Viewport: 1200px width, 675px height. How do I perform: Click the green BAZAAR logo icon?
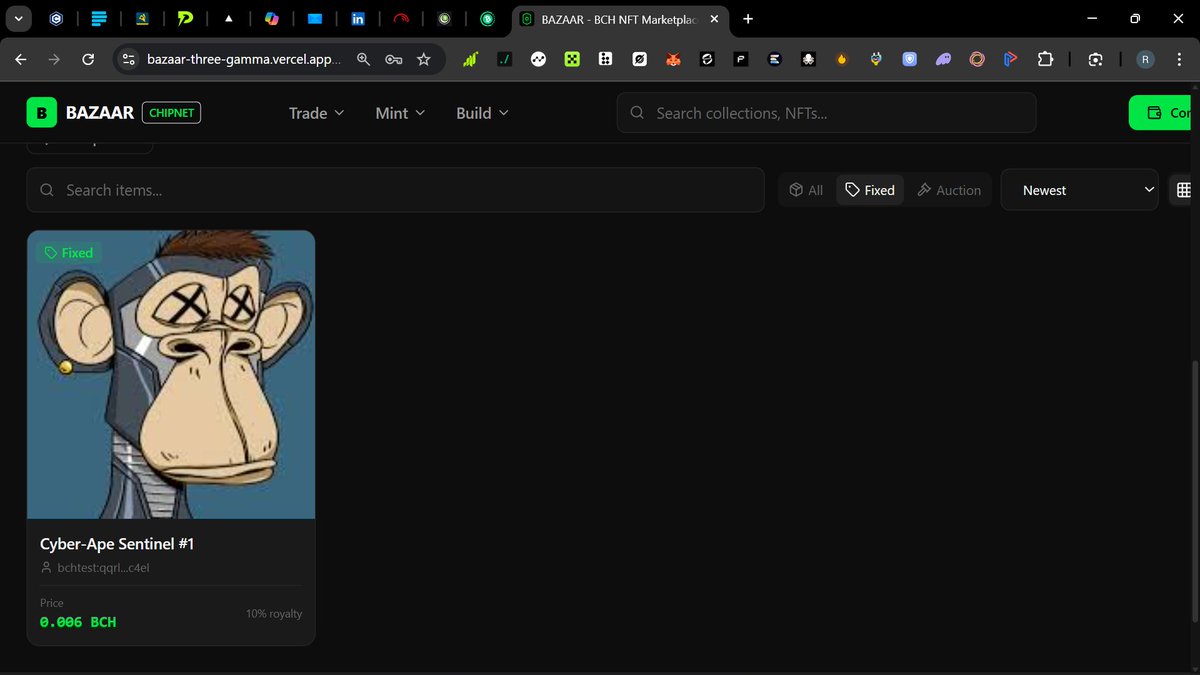(x=42, y=113)
